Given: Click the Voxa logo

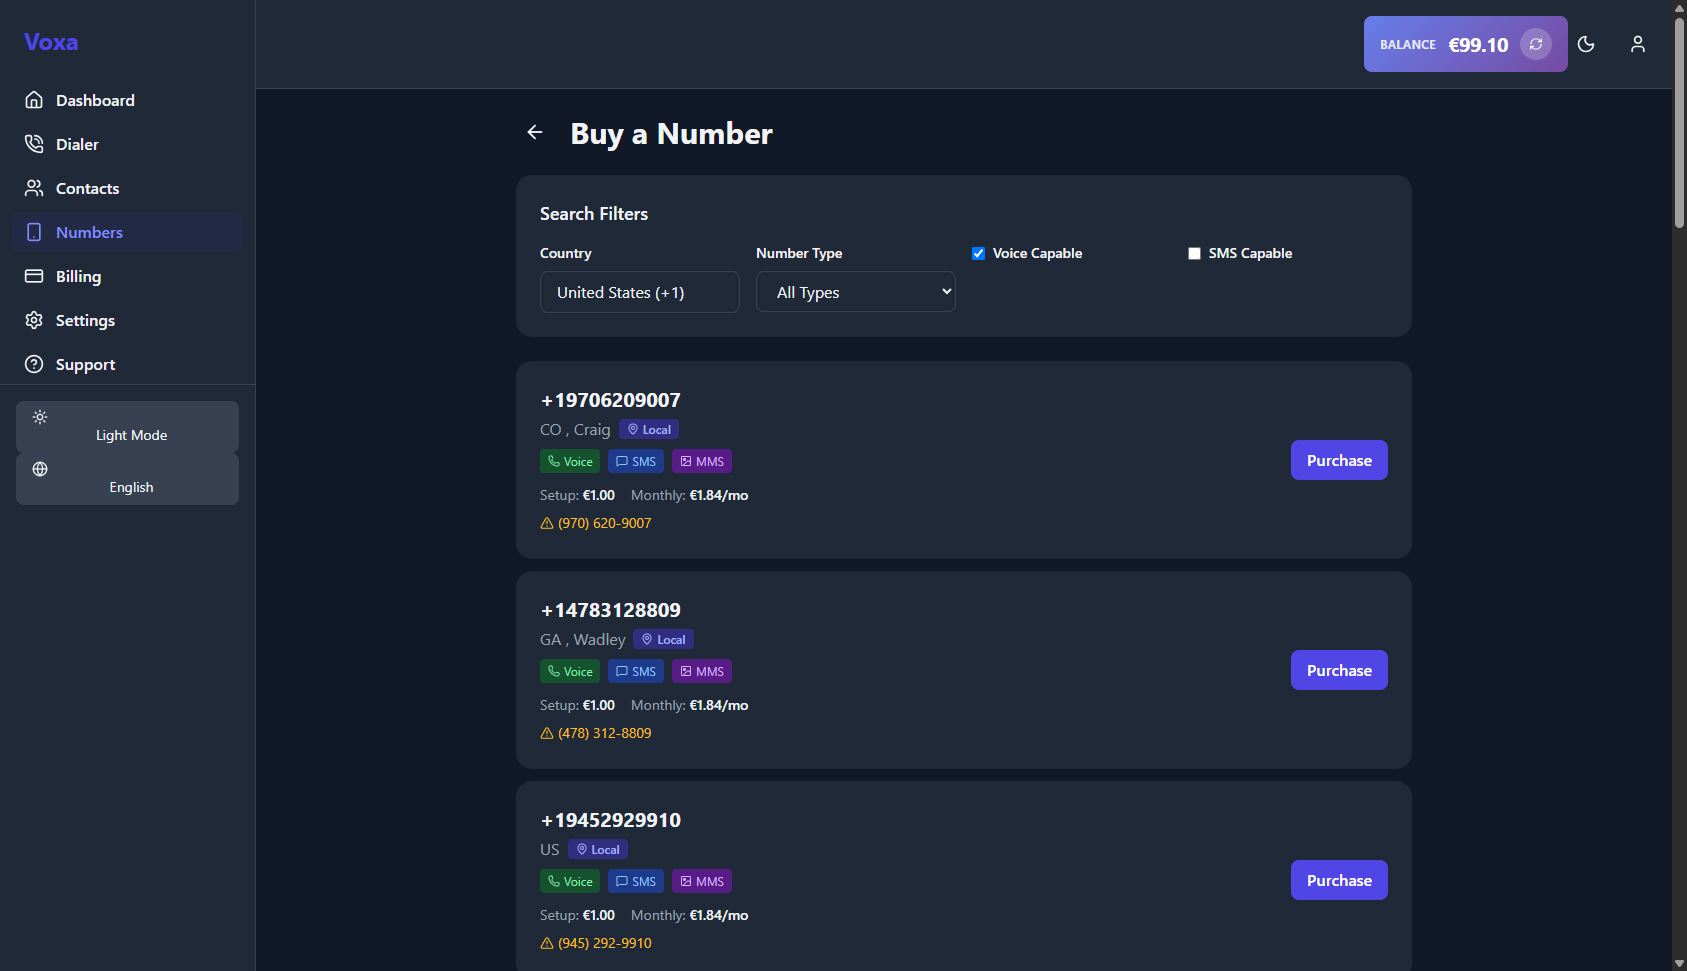Looking at the screenshot, I should point(51,42).
